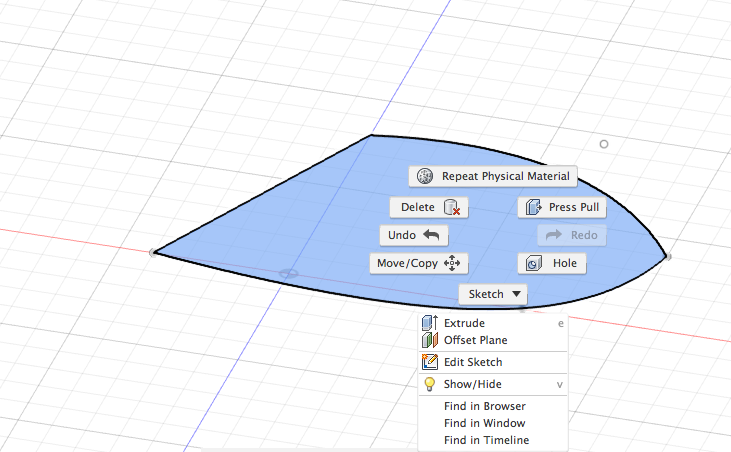The image size is (731, 452).
Task: Click Repeat Physical Material button
Action: click(493, 176)
